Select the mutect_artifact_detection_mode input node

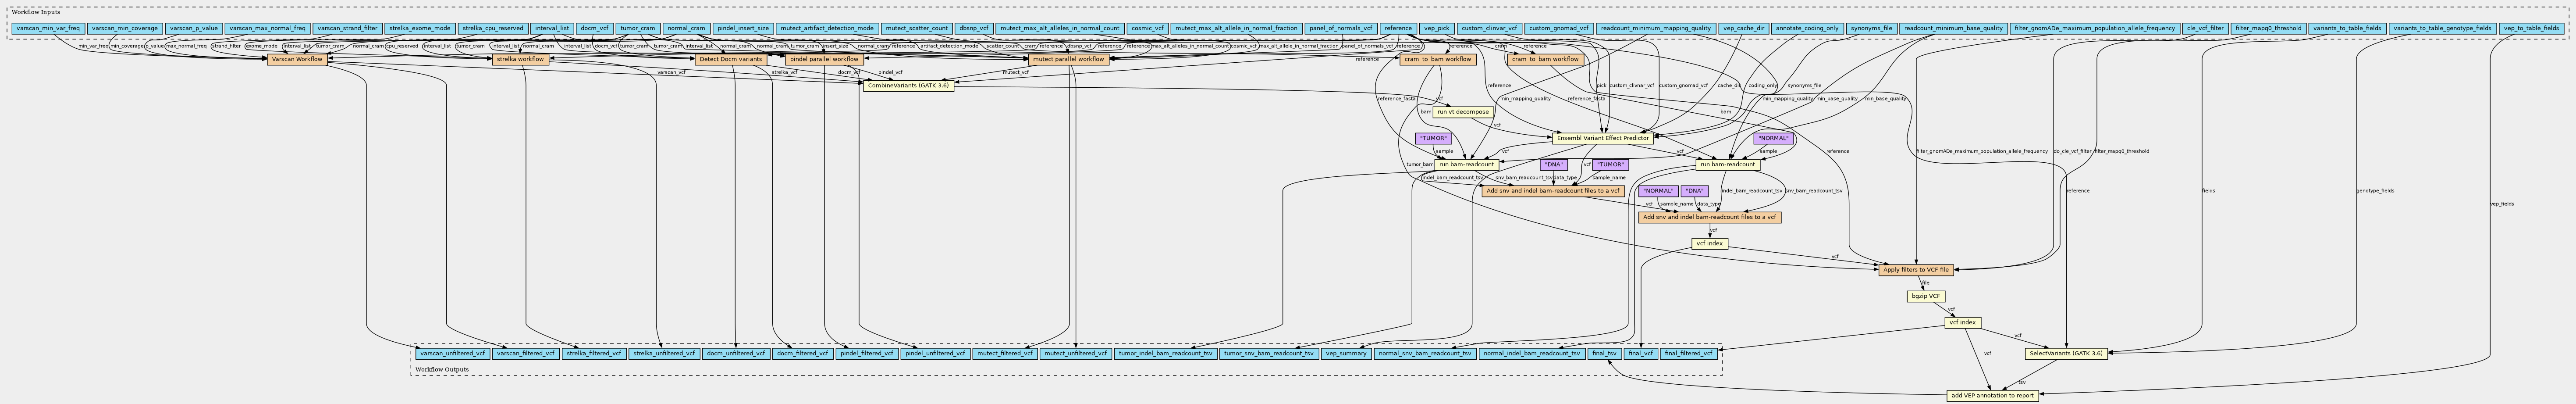point(827,29)
